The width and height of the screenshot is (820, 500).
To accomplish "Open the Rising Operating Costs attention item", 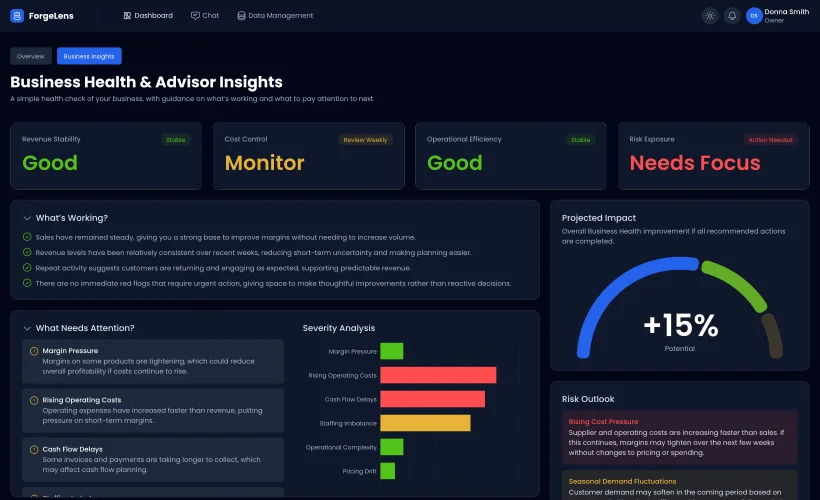I will pyautogui.click(x=153, y=411).
